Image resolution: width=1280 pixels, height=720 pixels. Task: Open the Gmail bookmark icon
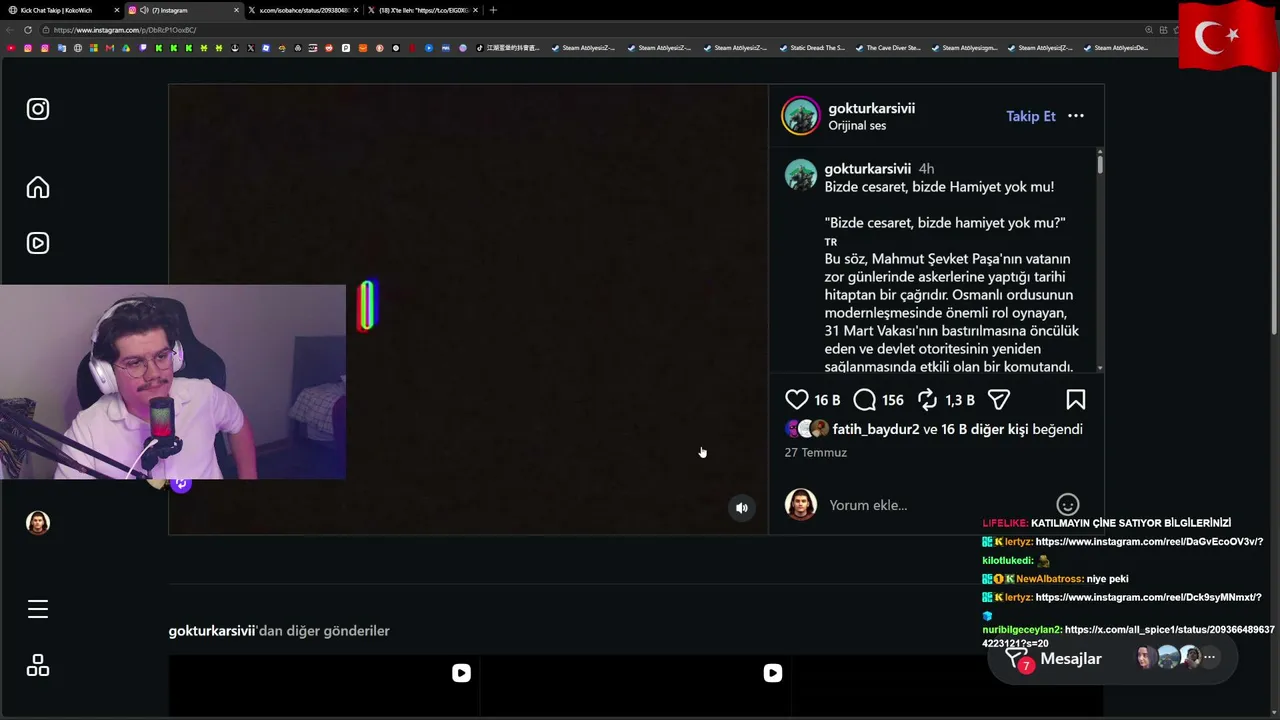[x=109, y=48]
